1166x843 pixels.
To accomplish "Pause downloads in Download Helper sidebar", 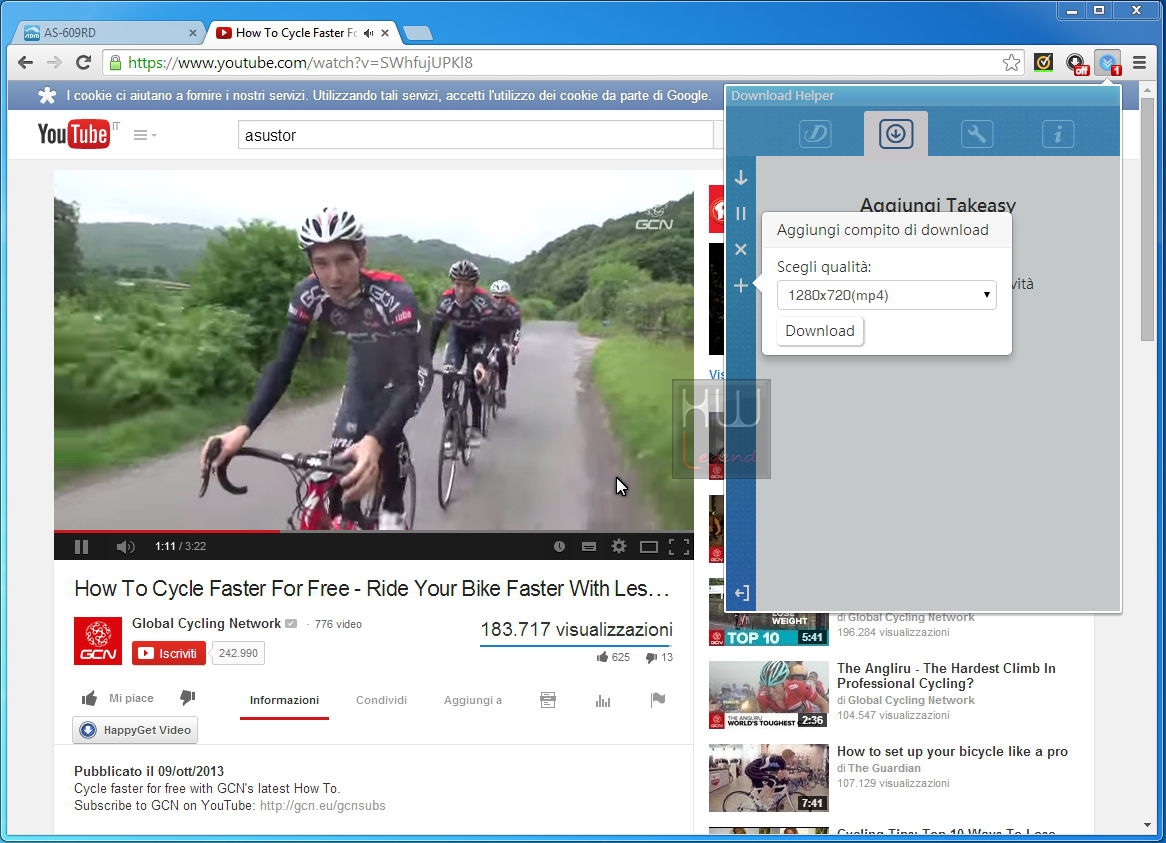I will (741, 213).
